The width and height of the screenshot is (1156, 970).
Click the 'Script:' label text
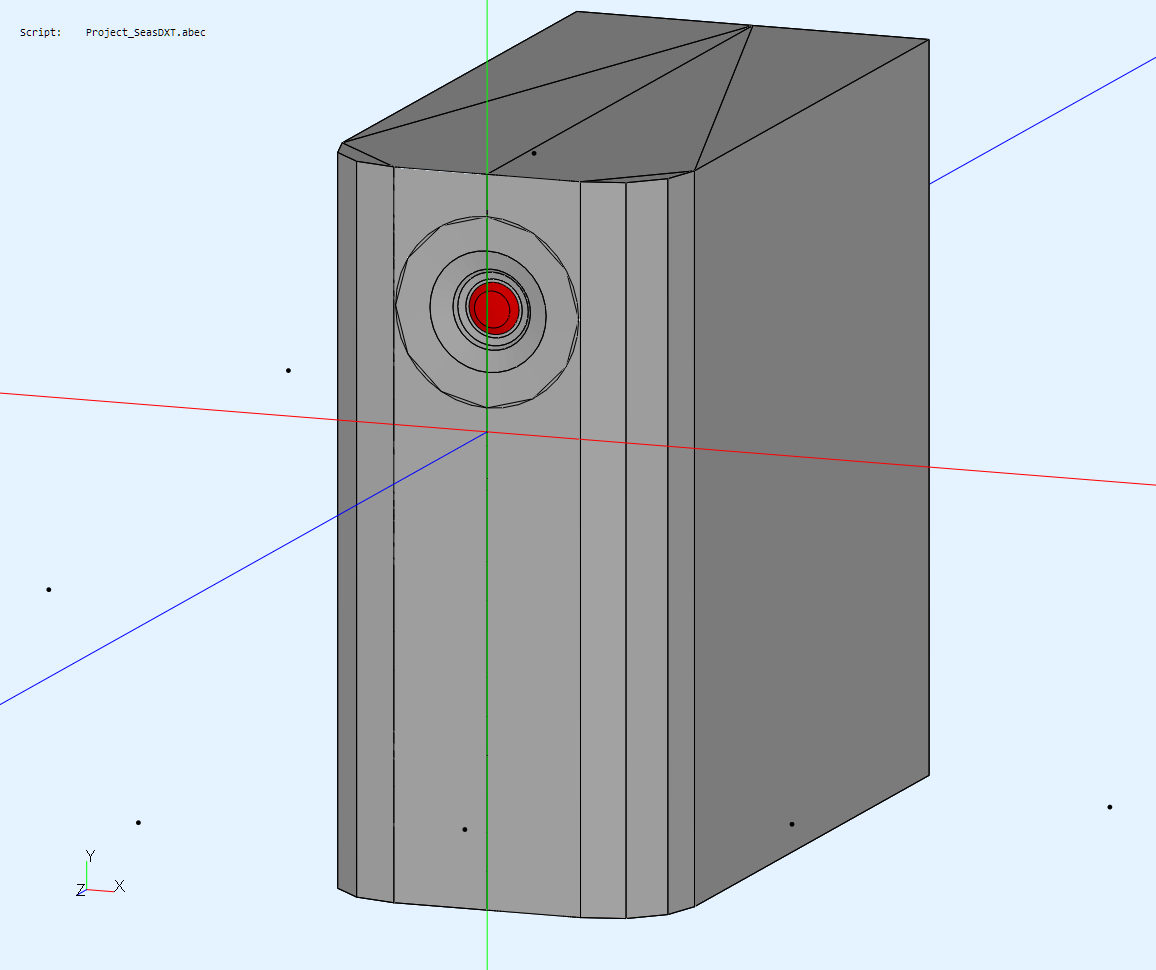click(x=41, y=32)
